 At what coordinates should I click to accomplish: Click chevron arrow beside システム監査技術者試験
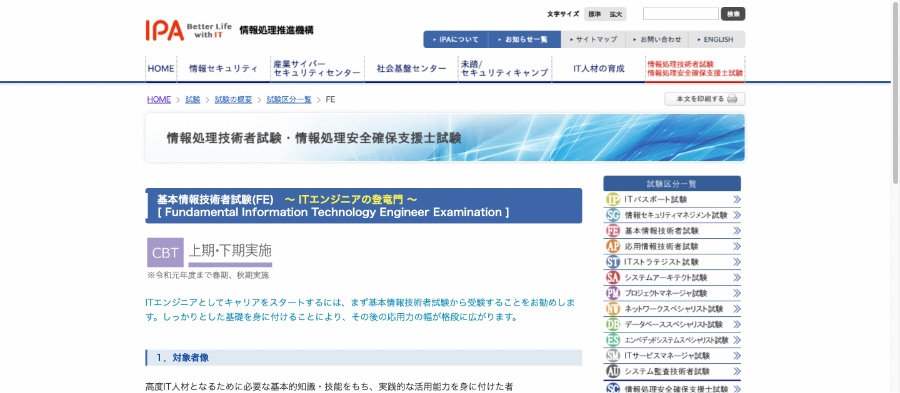pyautogui.click(x=736, y=371)
